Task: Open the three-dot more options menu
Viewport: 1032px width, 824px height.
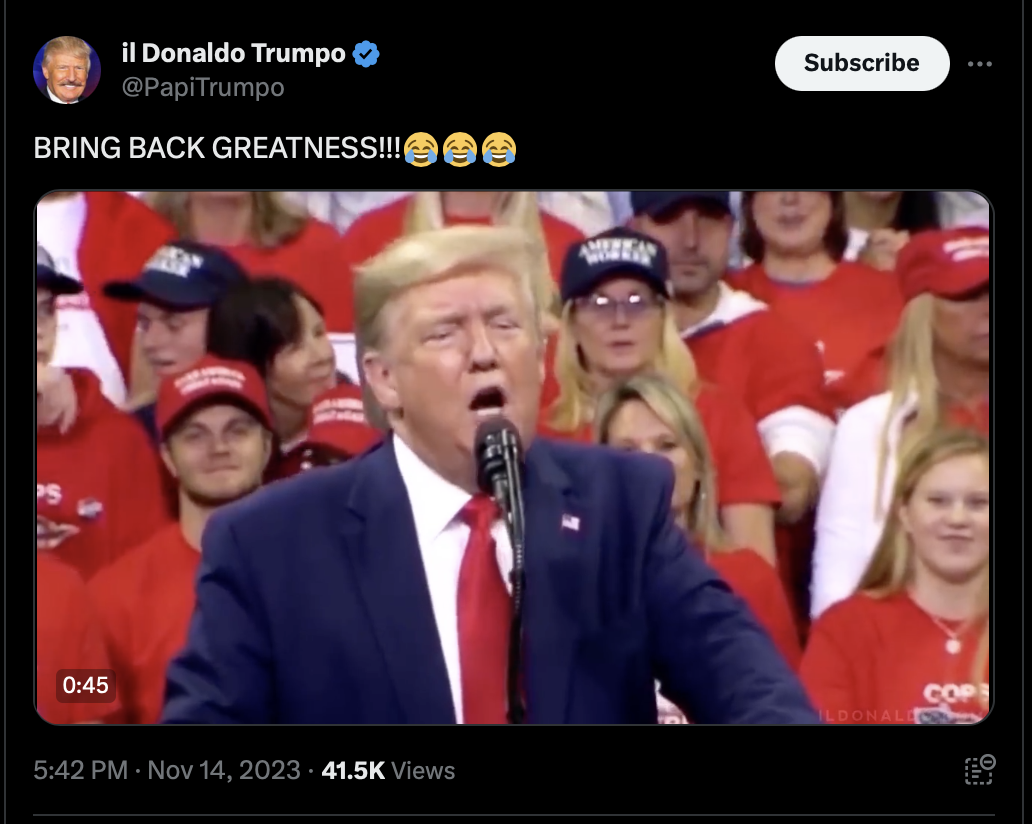Action: 979,64
